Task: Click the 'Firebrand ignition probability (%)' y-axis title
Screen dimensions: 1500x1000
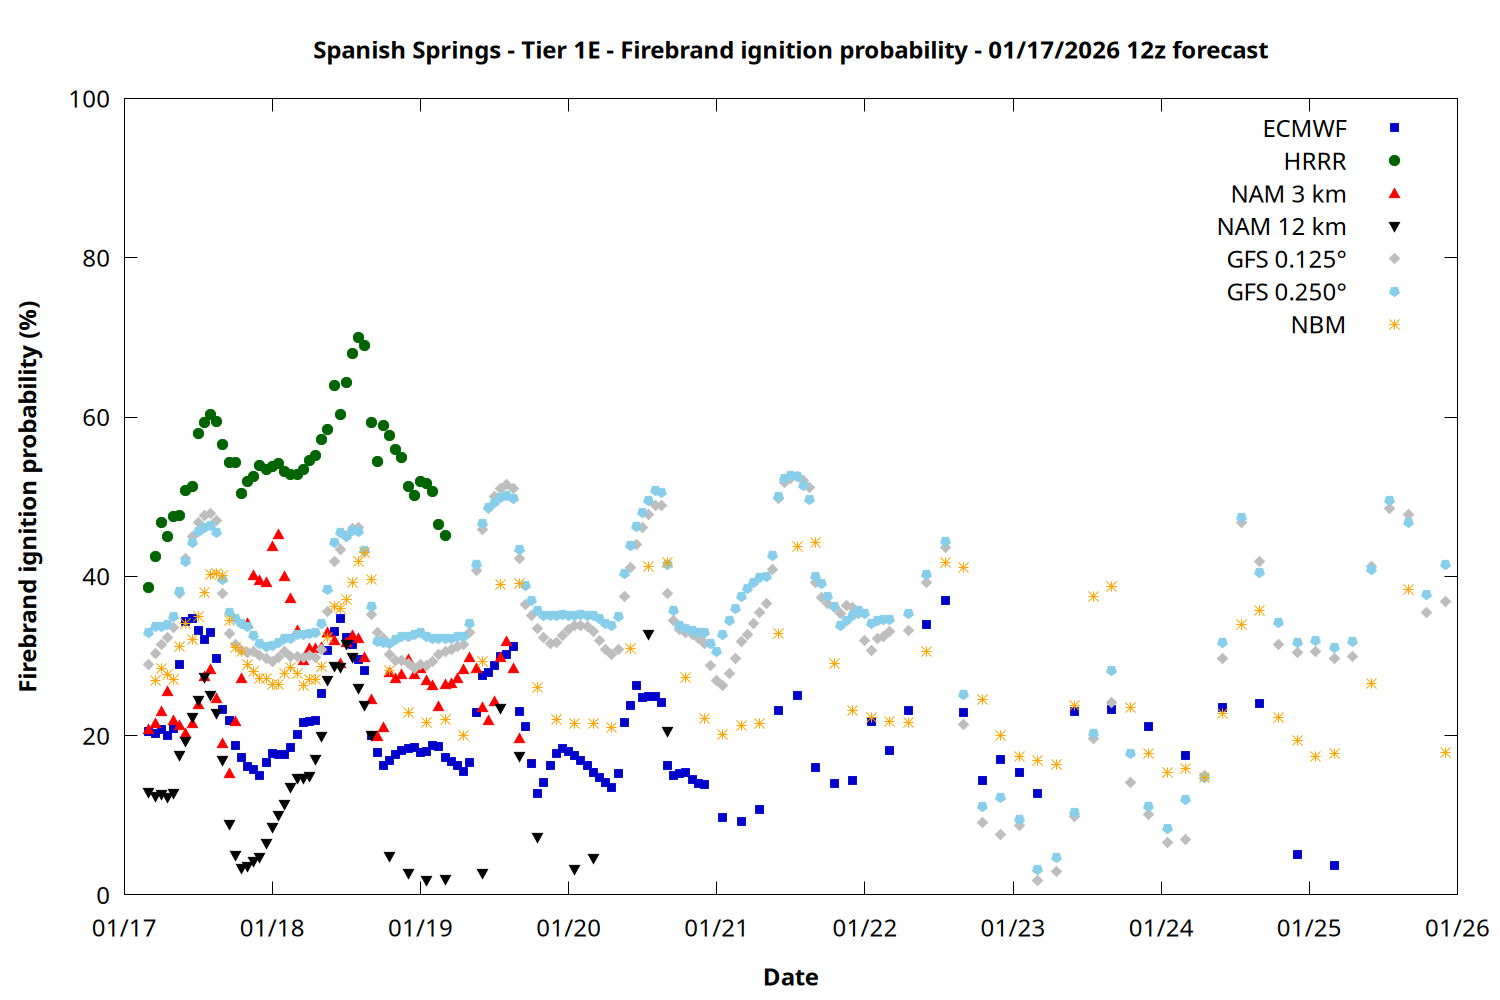Action: pyautogui.click(x=28, y=496)
